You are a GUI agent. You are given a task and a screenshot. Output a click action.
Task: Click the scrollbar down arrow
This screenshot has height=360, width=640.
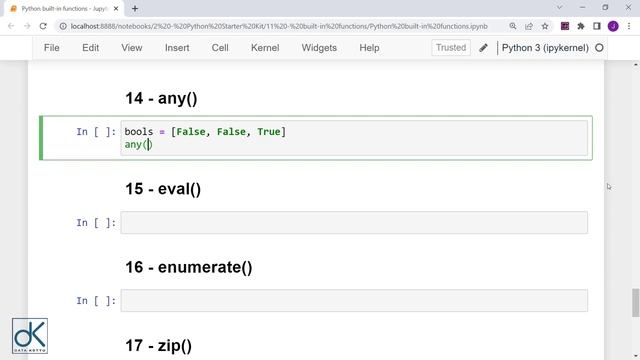(636, 356)
